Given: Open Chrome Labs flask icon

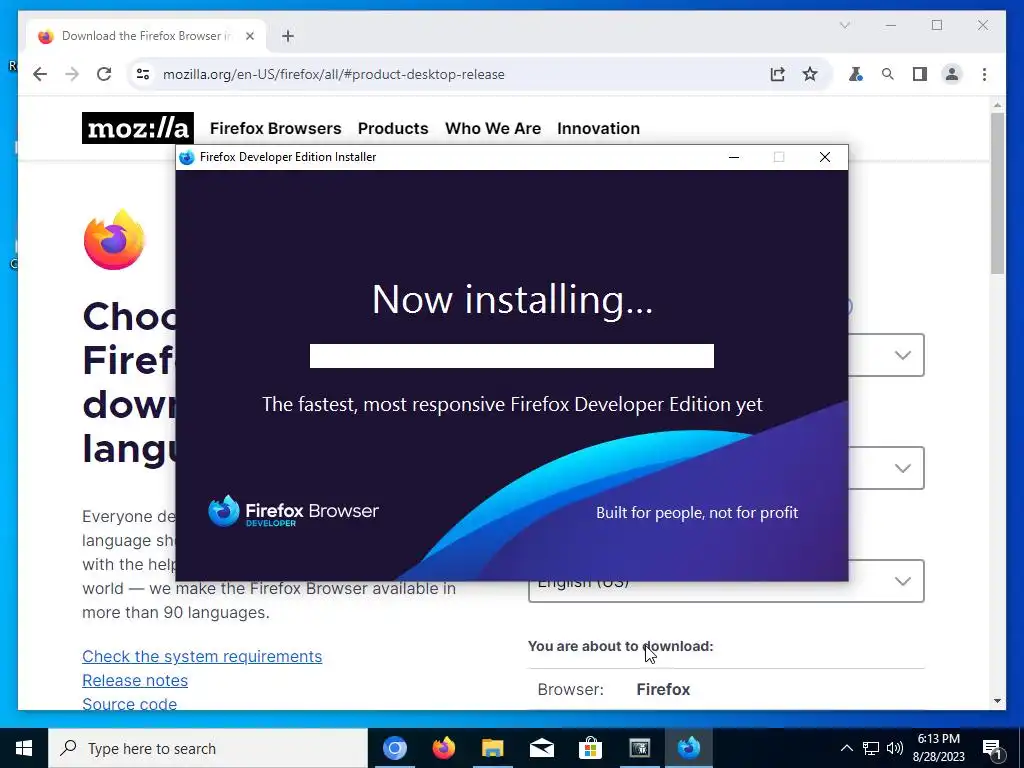Looking at the screenshot, I should click(856, 74).
